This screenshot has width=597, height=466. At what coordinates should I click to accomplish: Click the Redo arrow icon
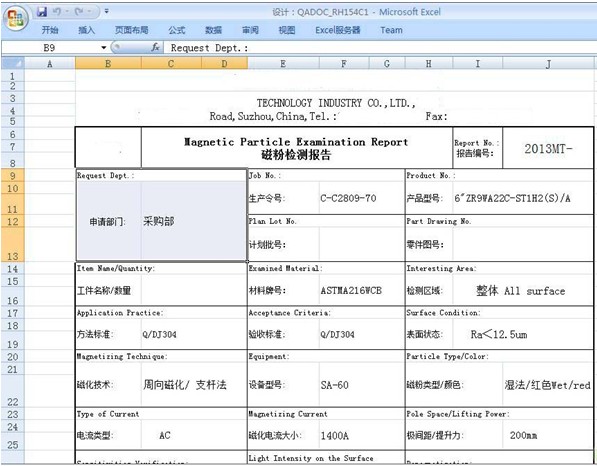pos(80,12)
